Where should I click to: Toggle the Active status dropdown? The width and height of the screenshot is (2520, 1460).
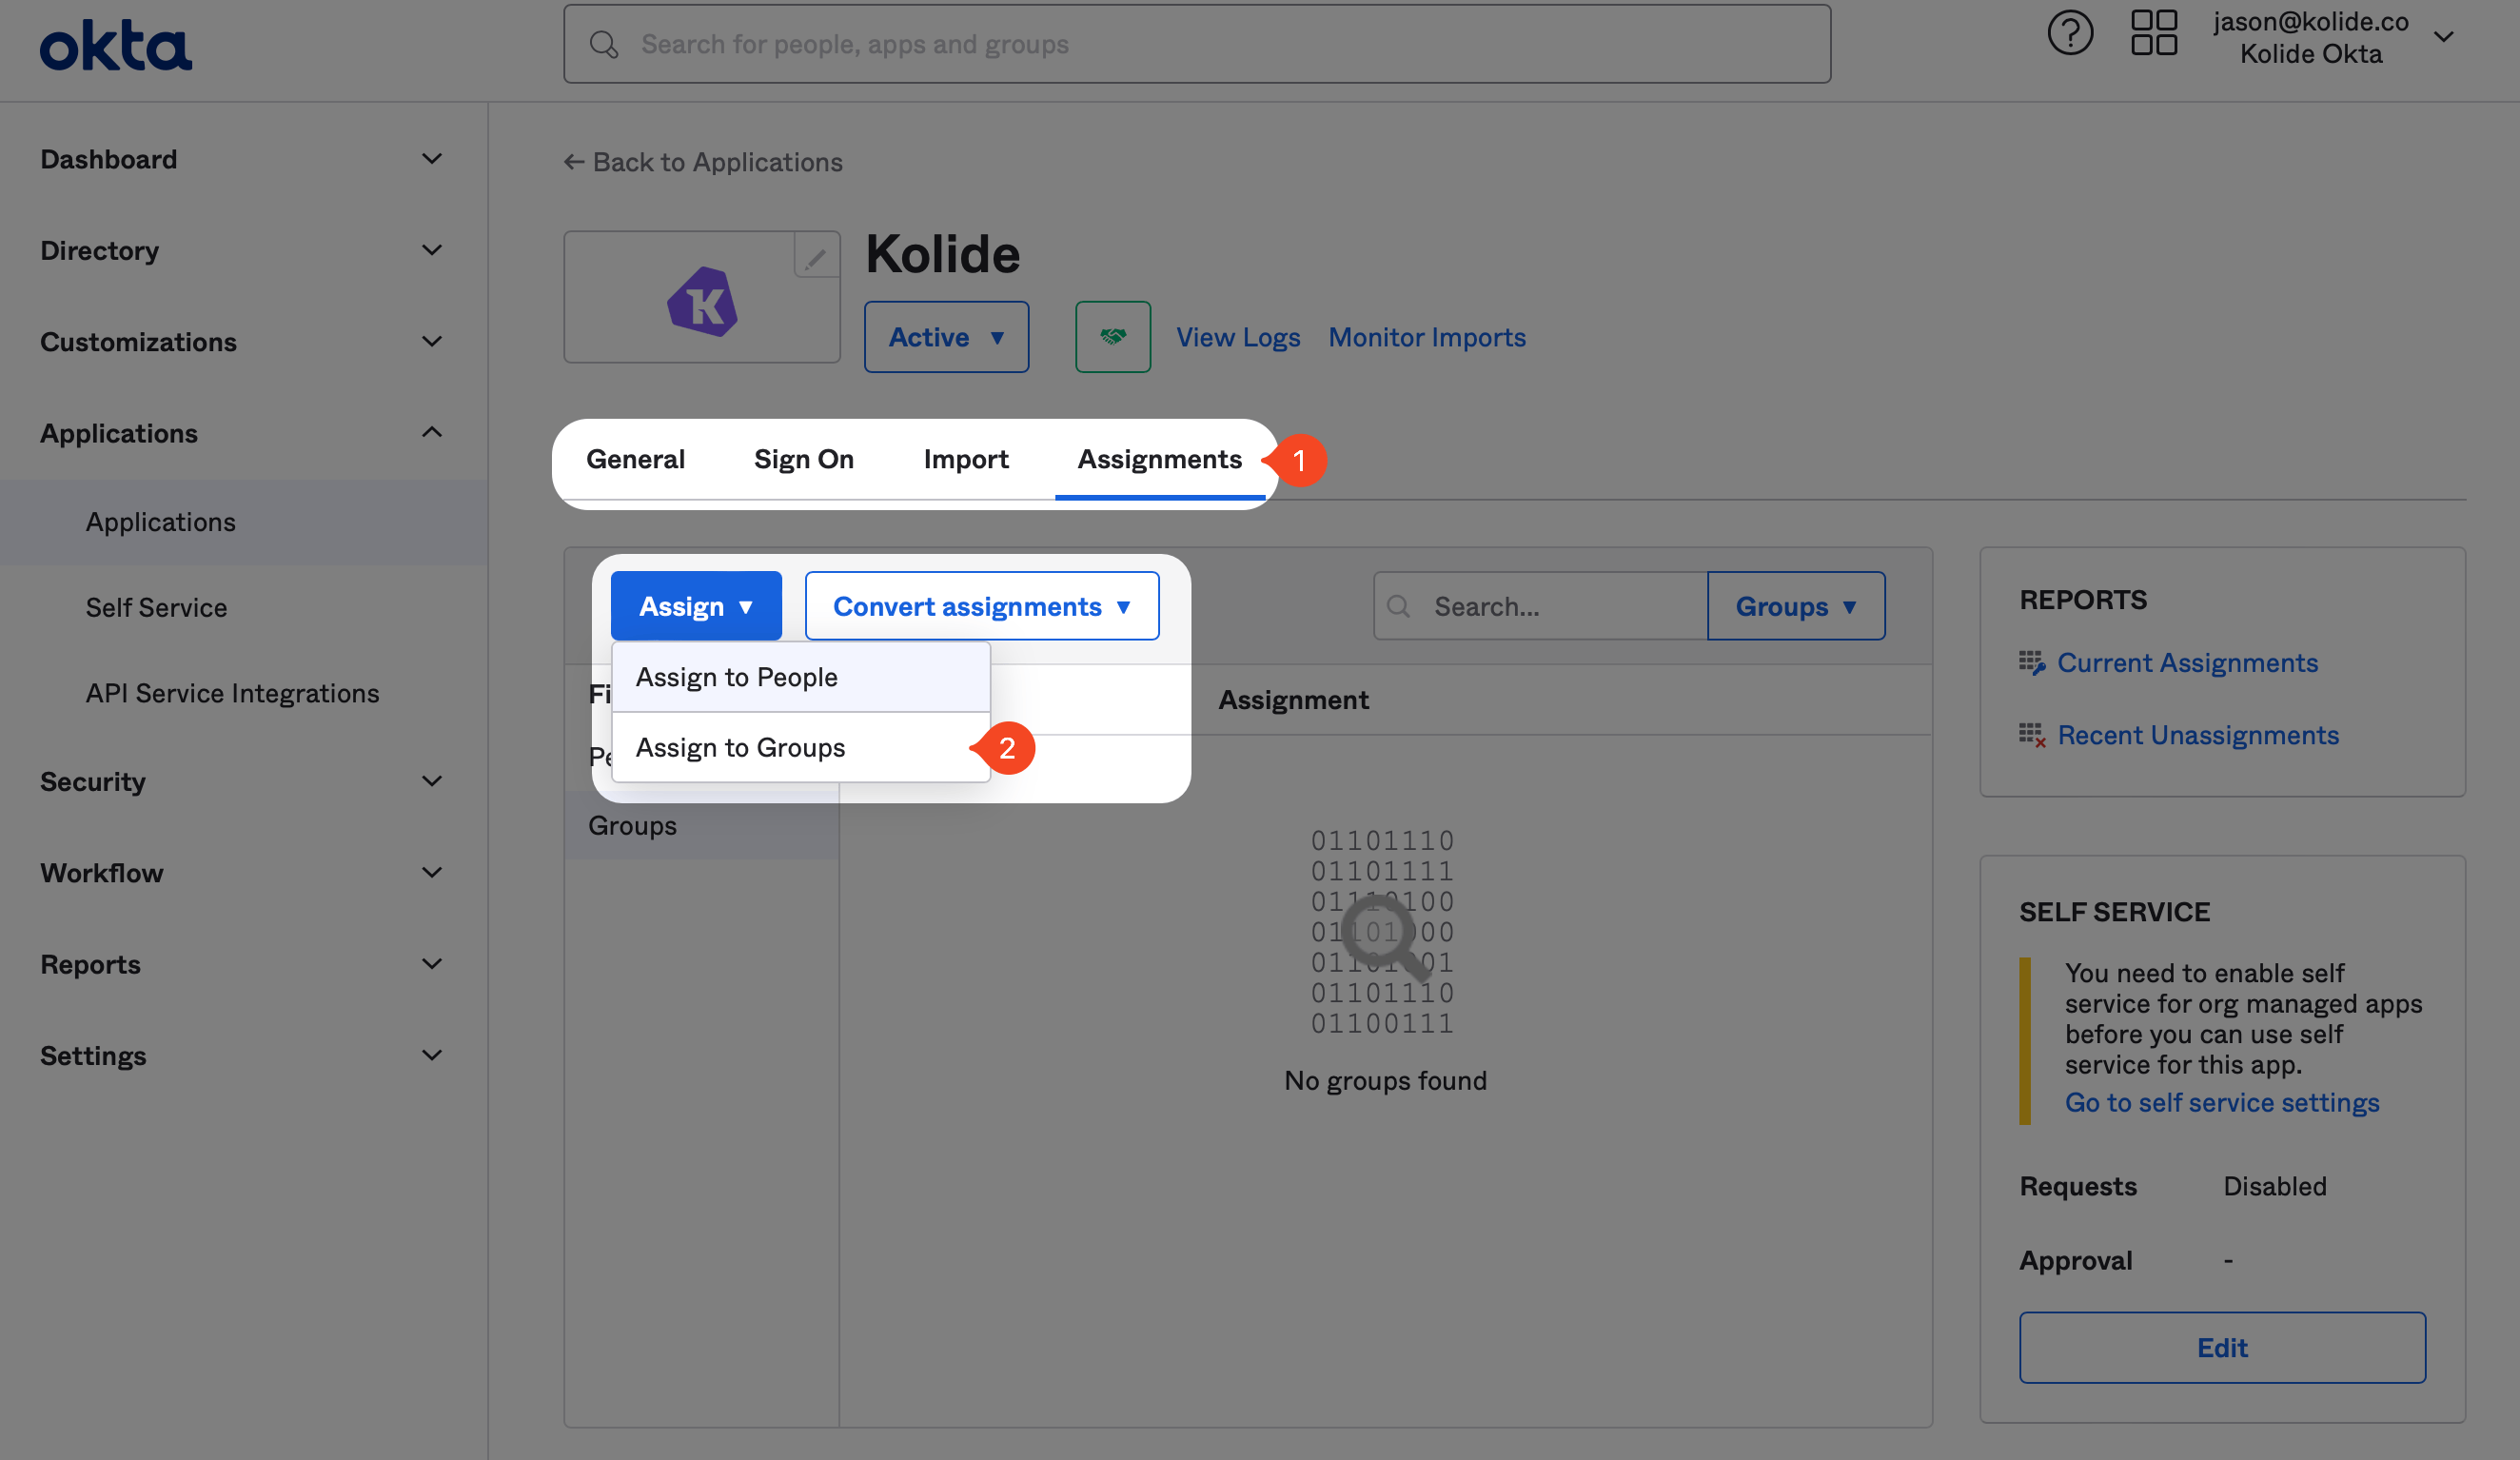pos(945,335)
